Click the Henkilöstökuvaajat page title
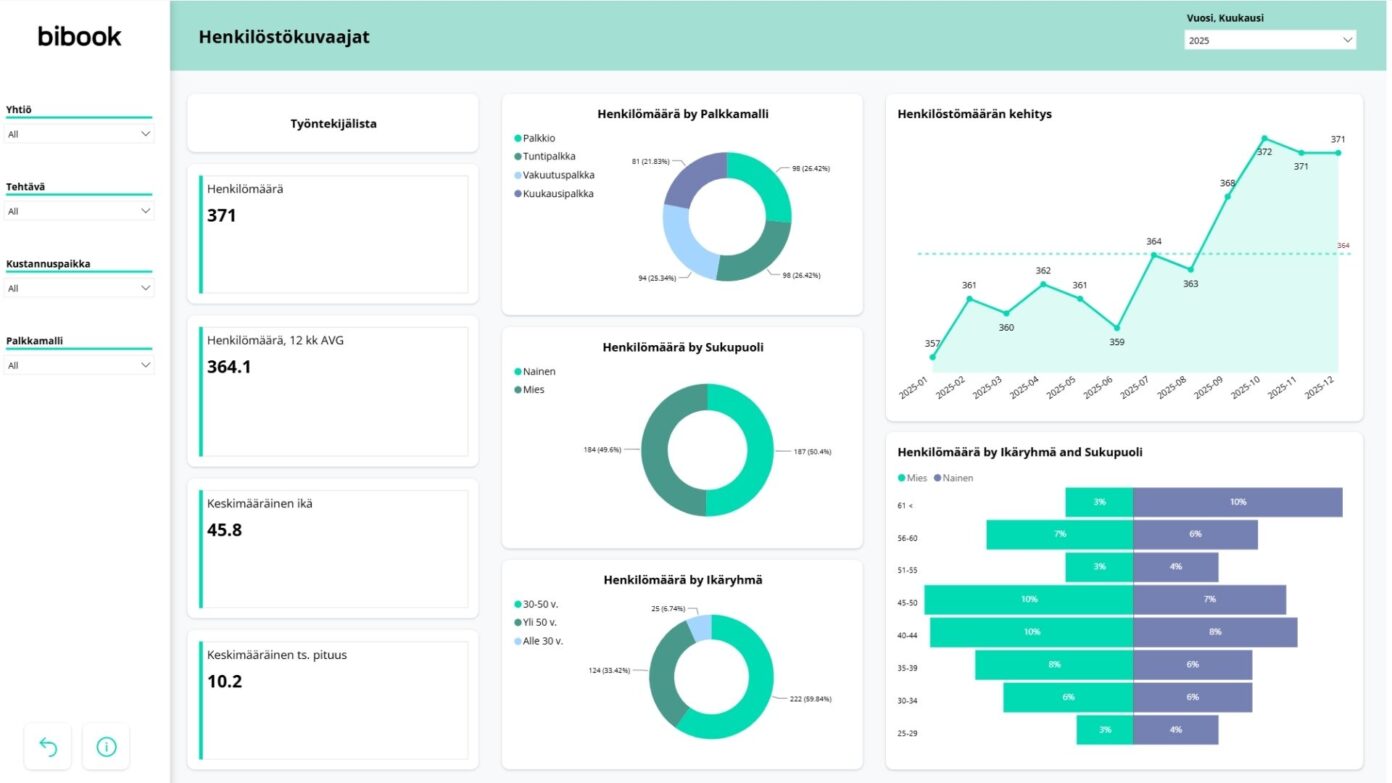The width and height of the screenshot is (1392, 783). (x=284, y=36)
